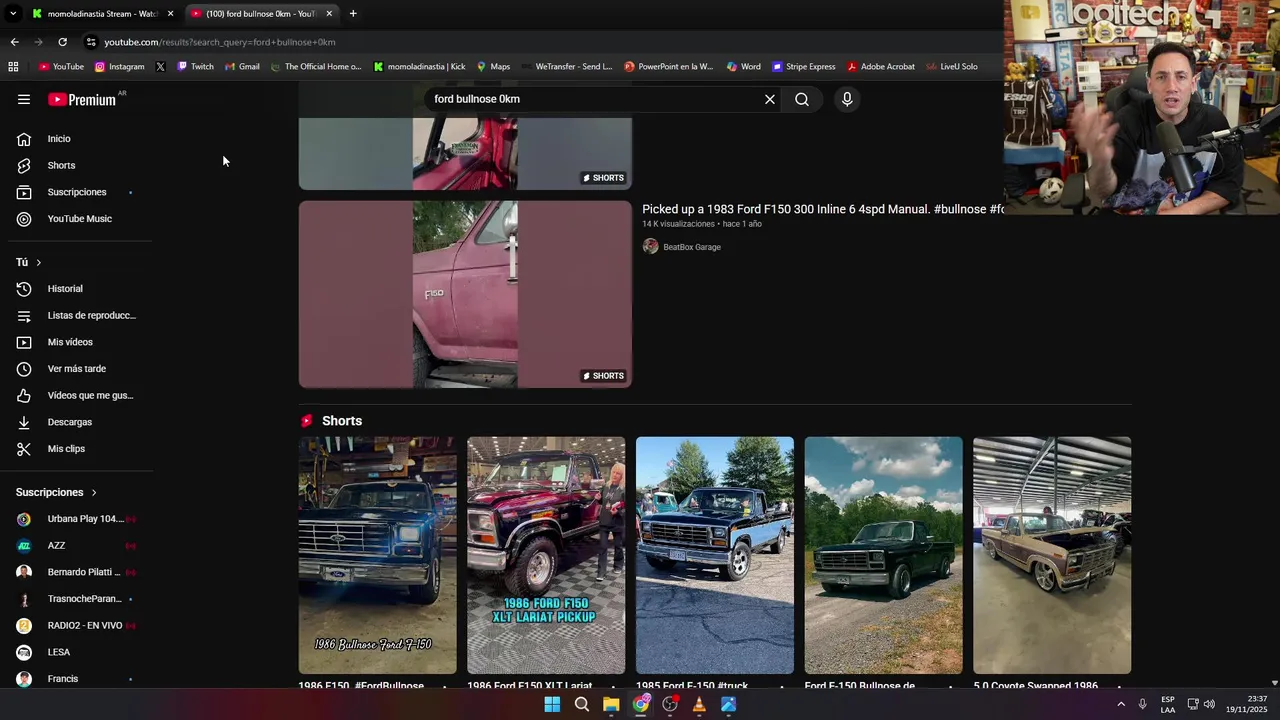This screenshot has height=720, width=1280.
Task: Open YouTube Music in the sidebar
Action: (80, 219)
